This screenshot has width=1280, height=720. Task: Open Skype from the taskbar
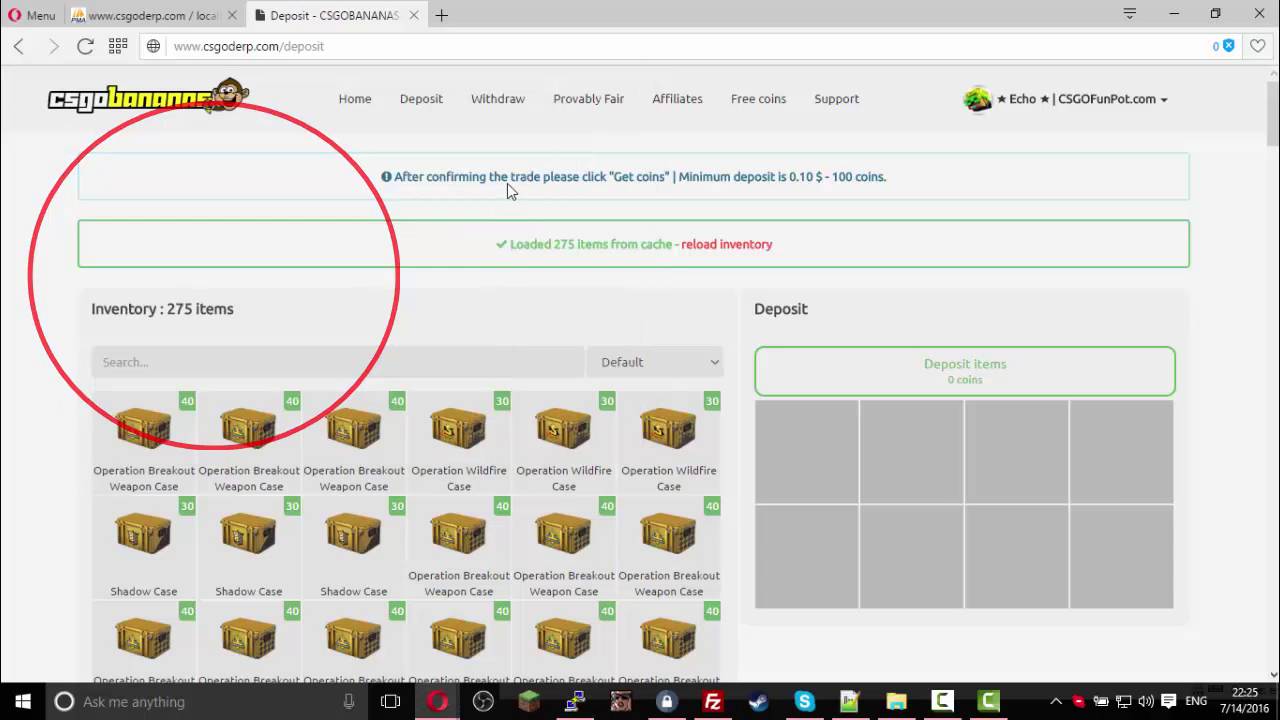(x=805, y=701)
